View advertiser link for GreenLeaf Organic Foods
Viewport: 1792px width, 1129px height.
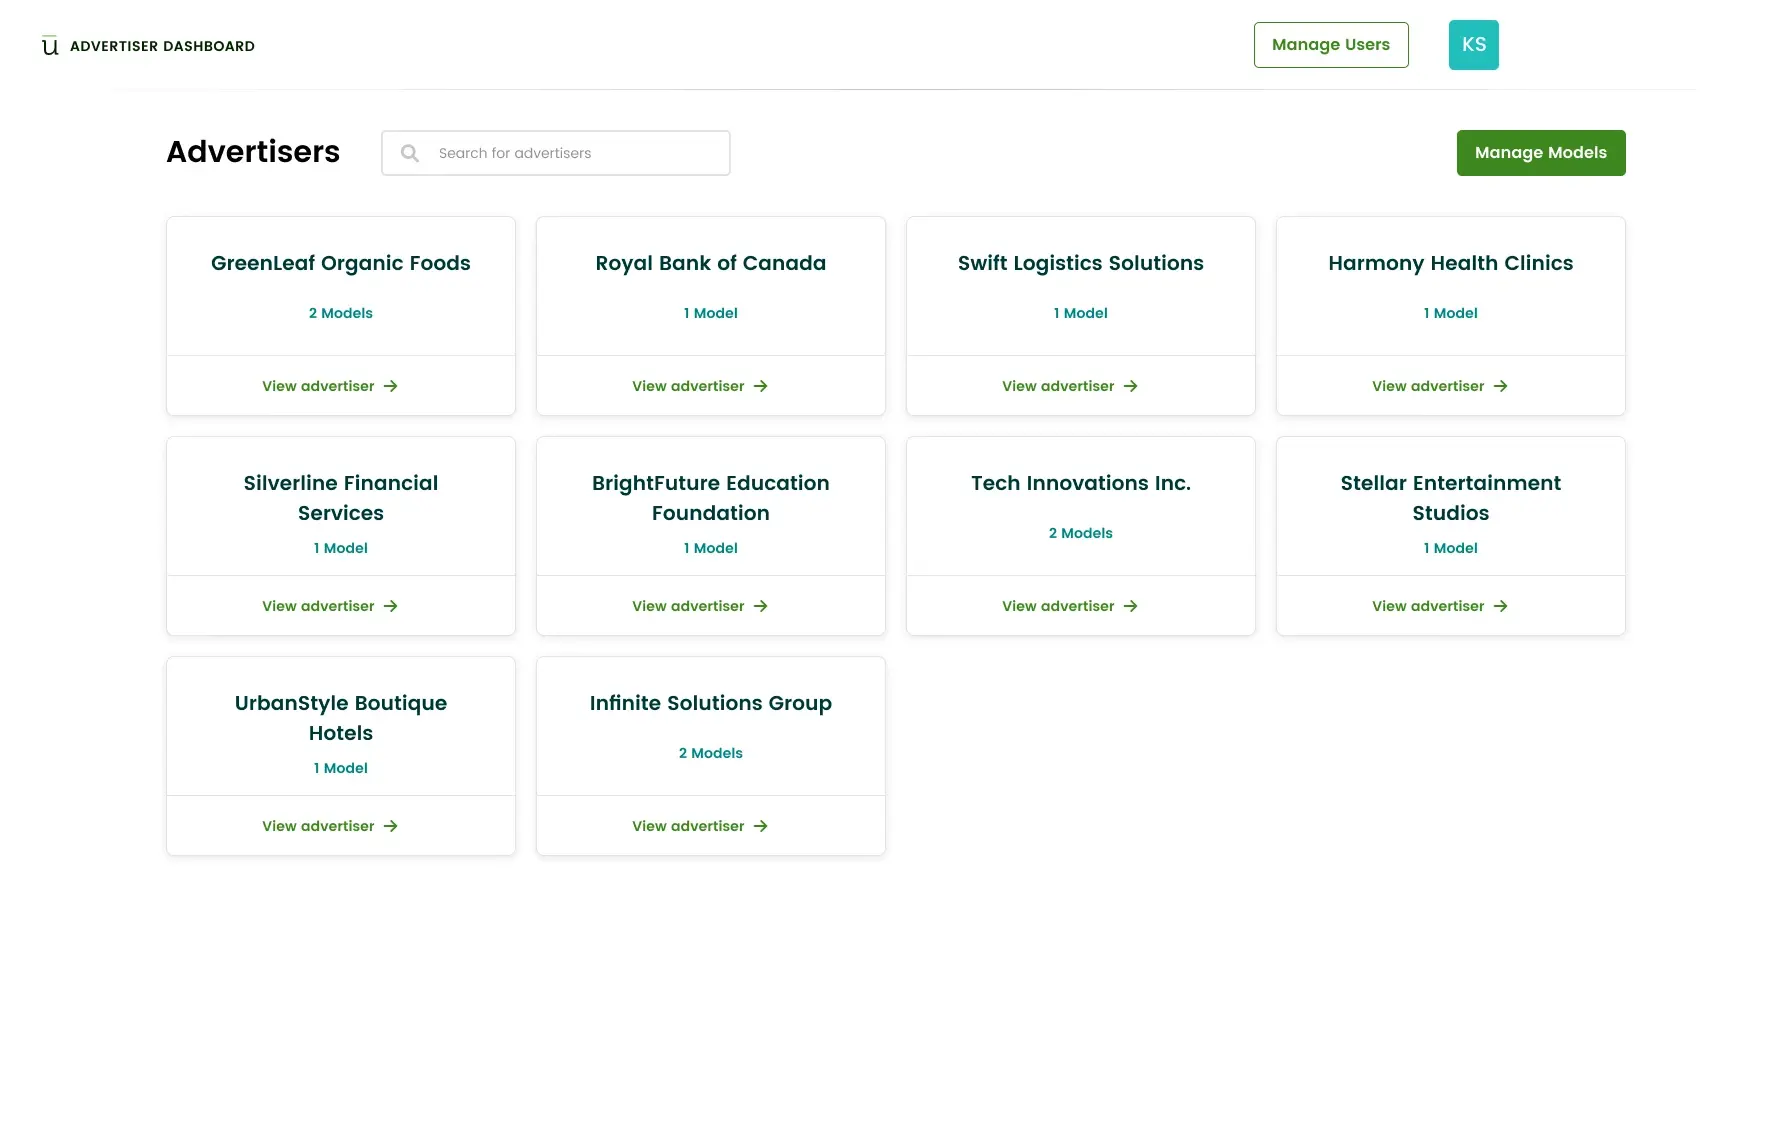[330, 386]
